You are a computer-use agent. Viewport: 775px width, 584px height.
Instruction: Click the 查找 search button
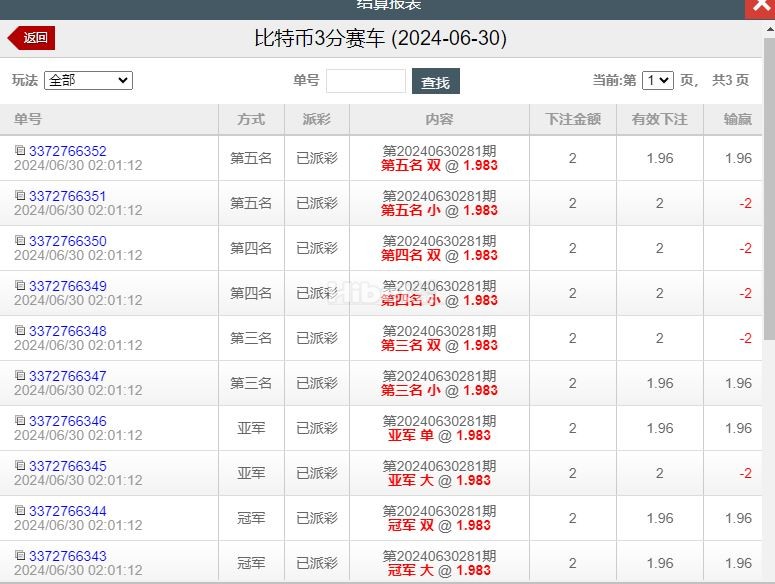[x=435, y=81]
